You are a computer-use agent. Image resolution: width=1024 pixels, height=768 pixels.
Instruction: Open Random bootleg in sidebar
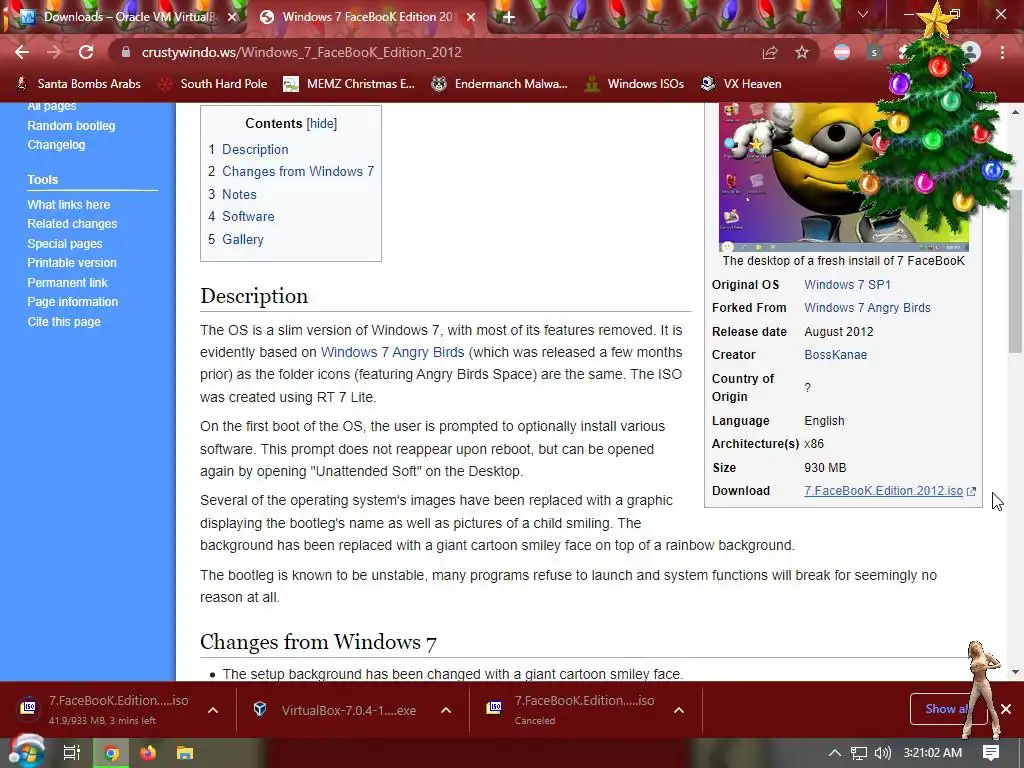point(71,125)
